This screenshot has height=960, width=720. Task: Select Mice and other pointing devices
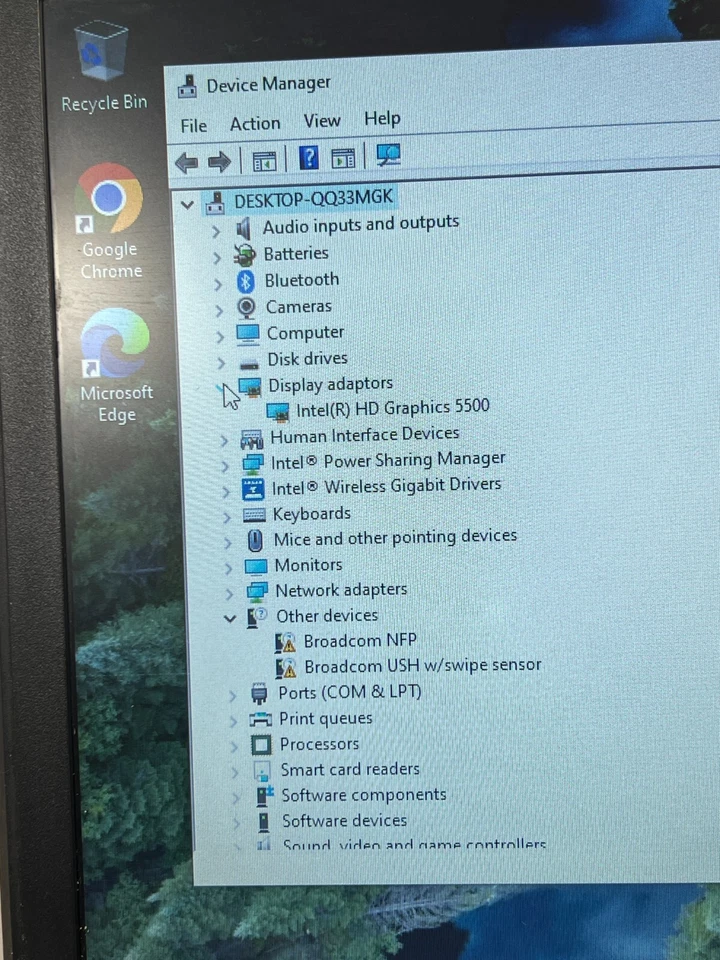click(x=395, y=538)
